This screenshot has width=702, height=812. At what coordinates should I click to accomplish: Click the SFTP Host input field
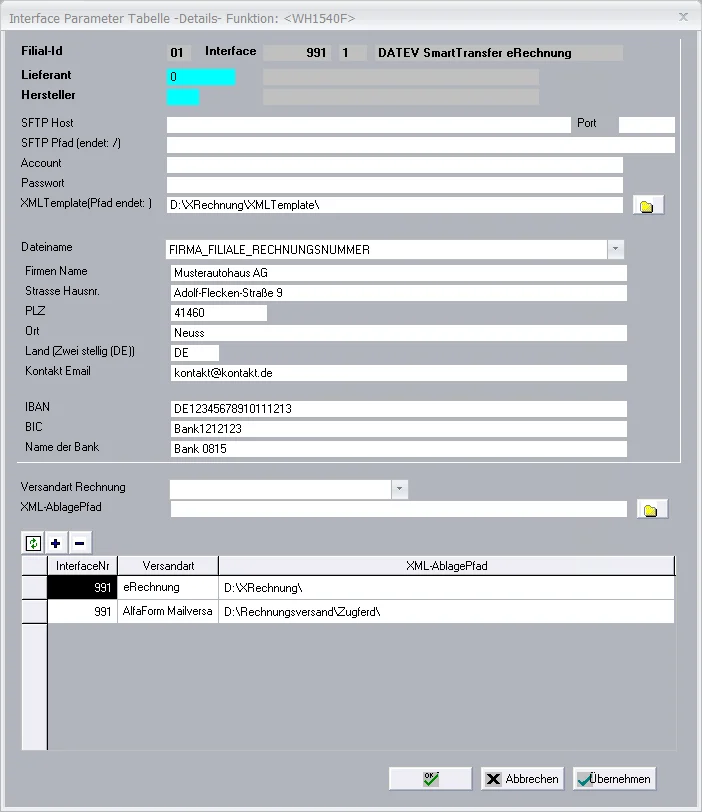pos(369,125)
